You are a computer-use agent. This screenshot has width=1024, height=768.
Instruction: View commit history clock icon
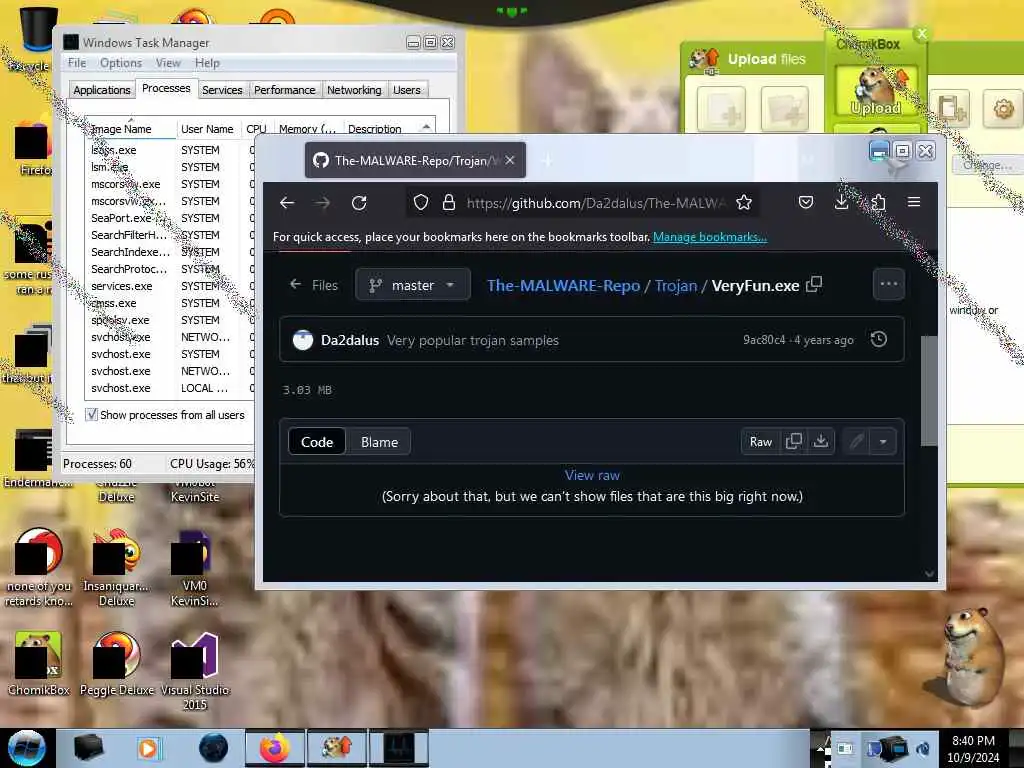[x=878, y=340]
